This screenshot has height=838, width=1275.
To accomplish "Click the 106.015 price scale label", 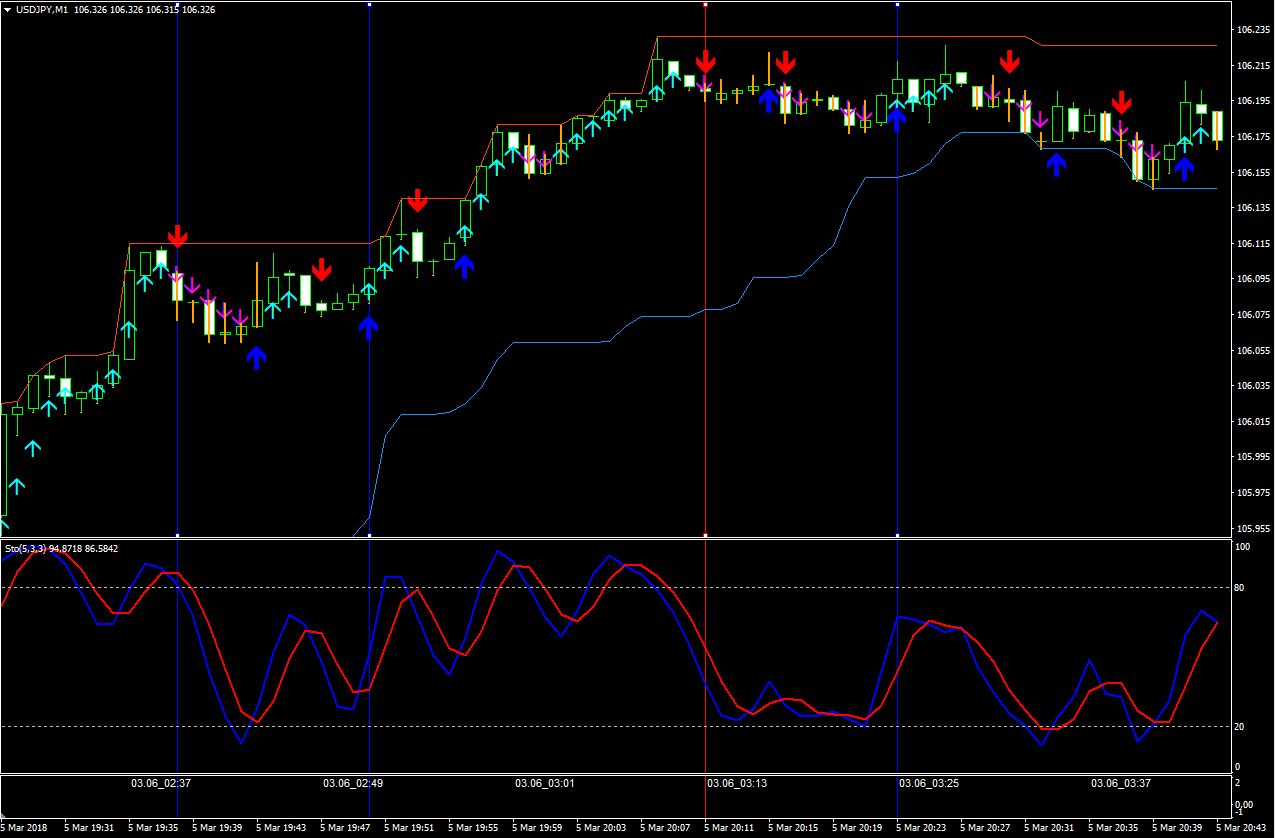I will point(1252,422).
